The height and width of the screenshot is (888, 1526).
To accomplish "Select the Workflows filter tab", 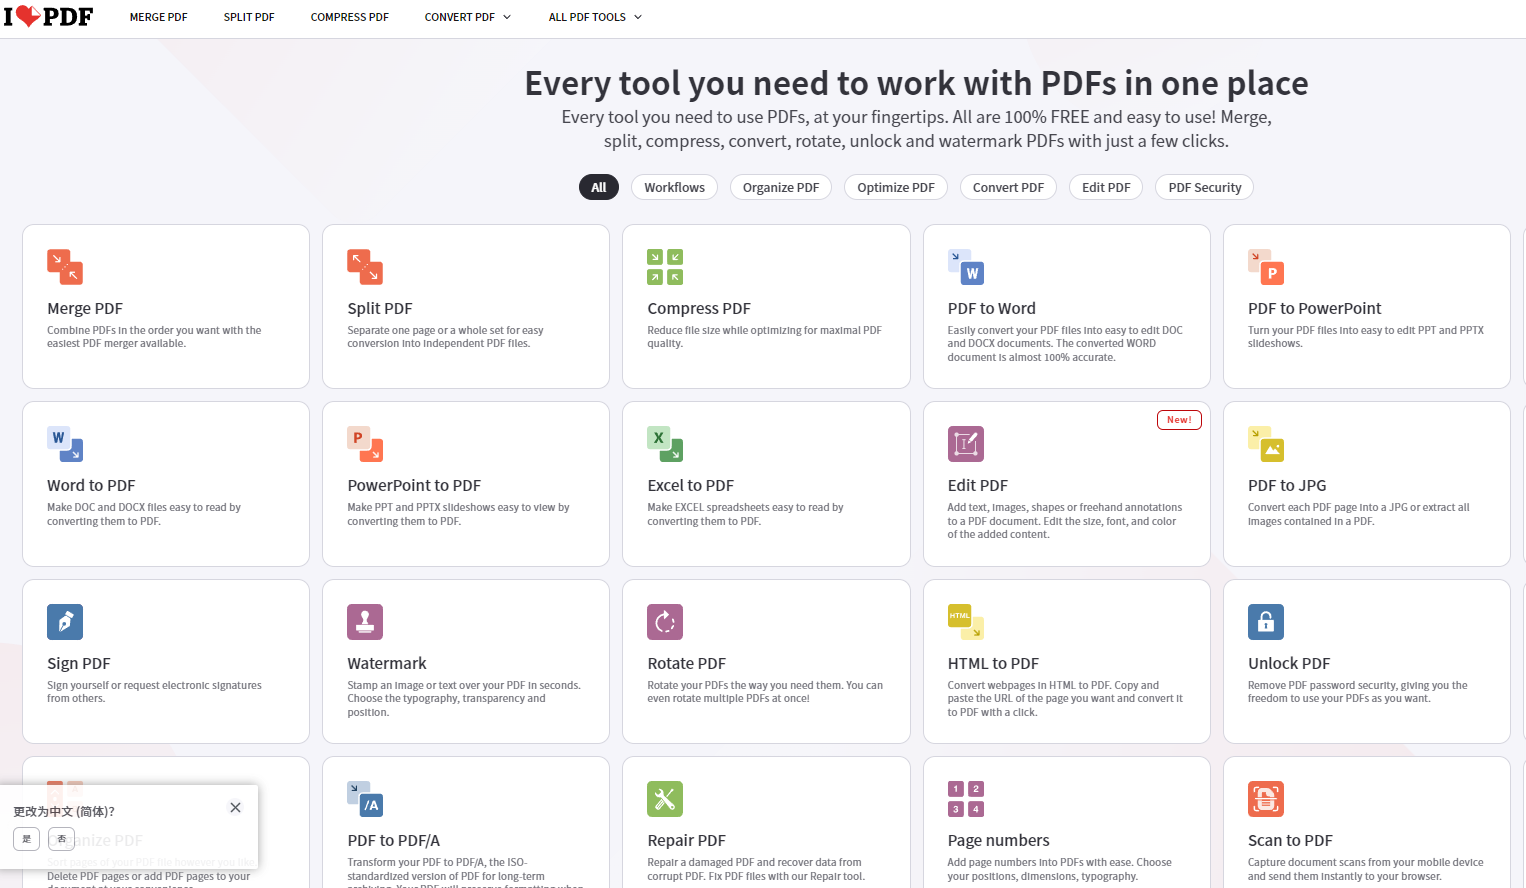I will pos(674,187).
